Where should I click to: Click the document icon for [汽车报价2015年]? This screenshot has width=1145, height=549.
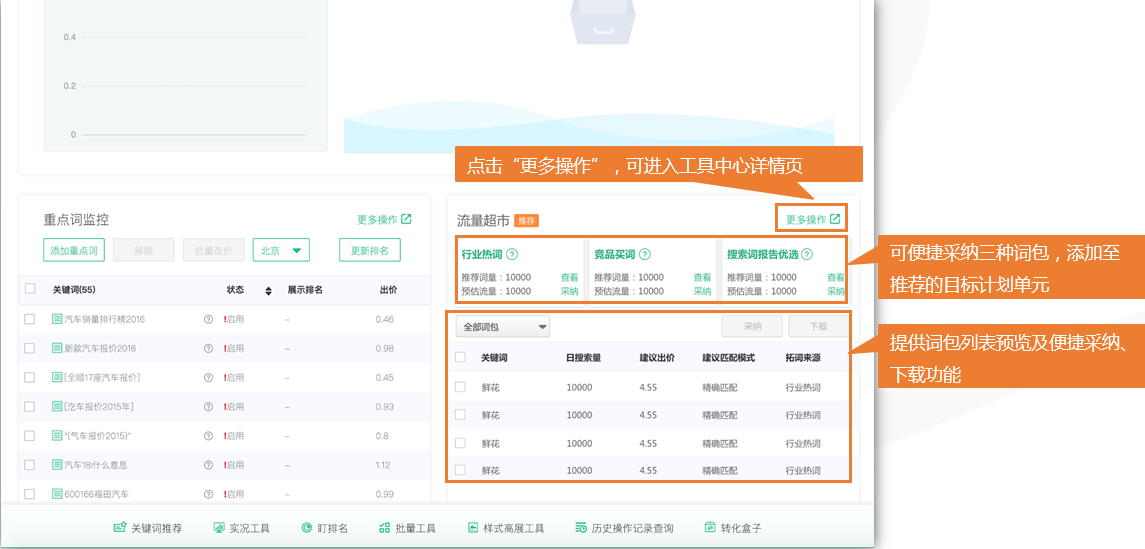click(x=57, y=407)
